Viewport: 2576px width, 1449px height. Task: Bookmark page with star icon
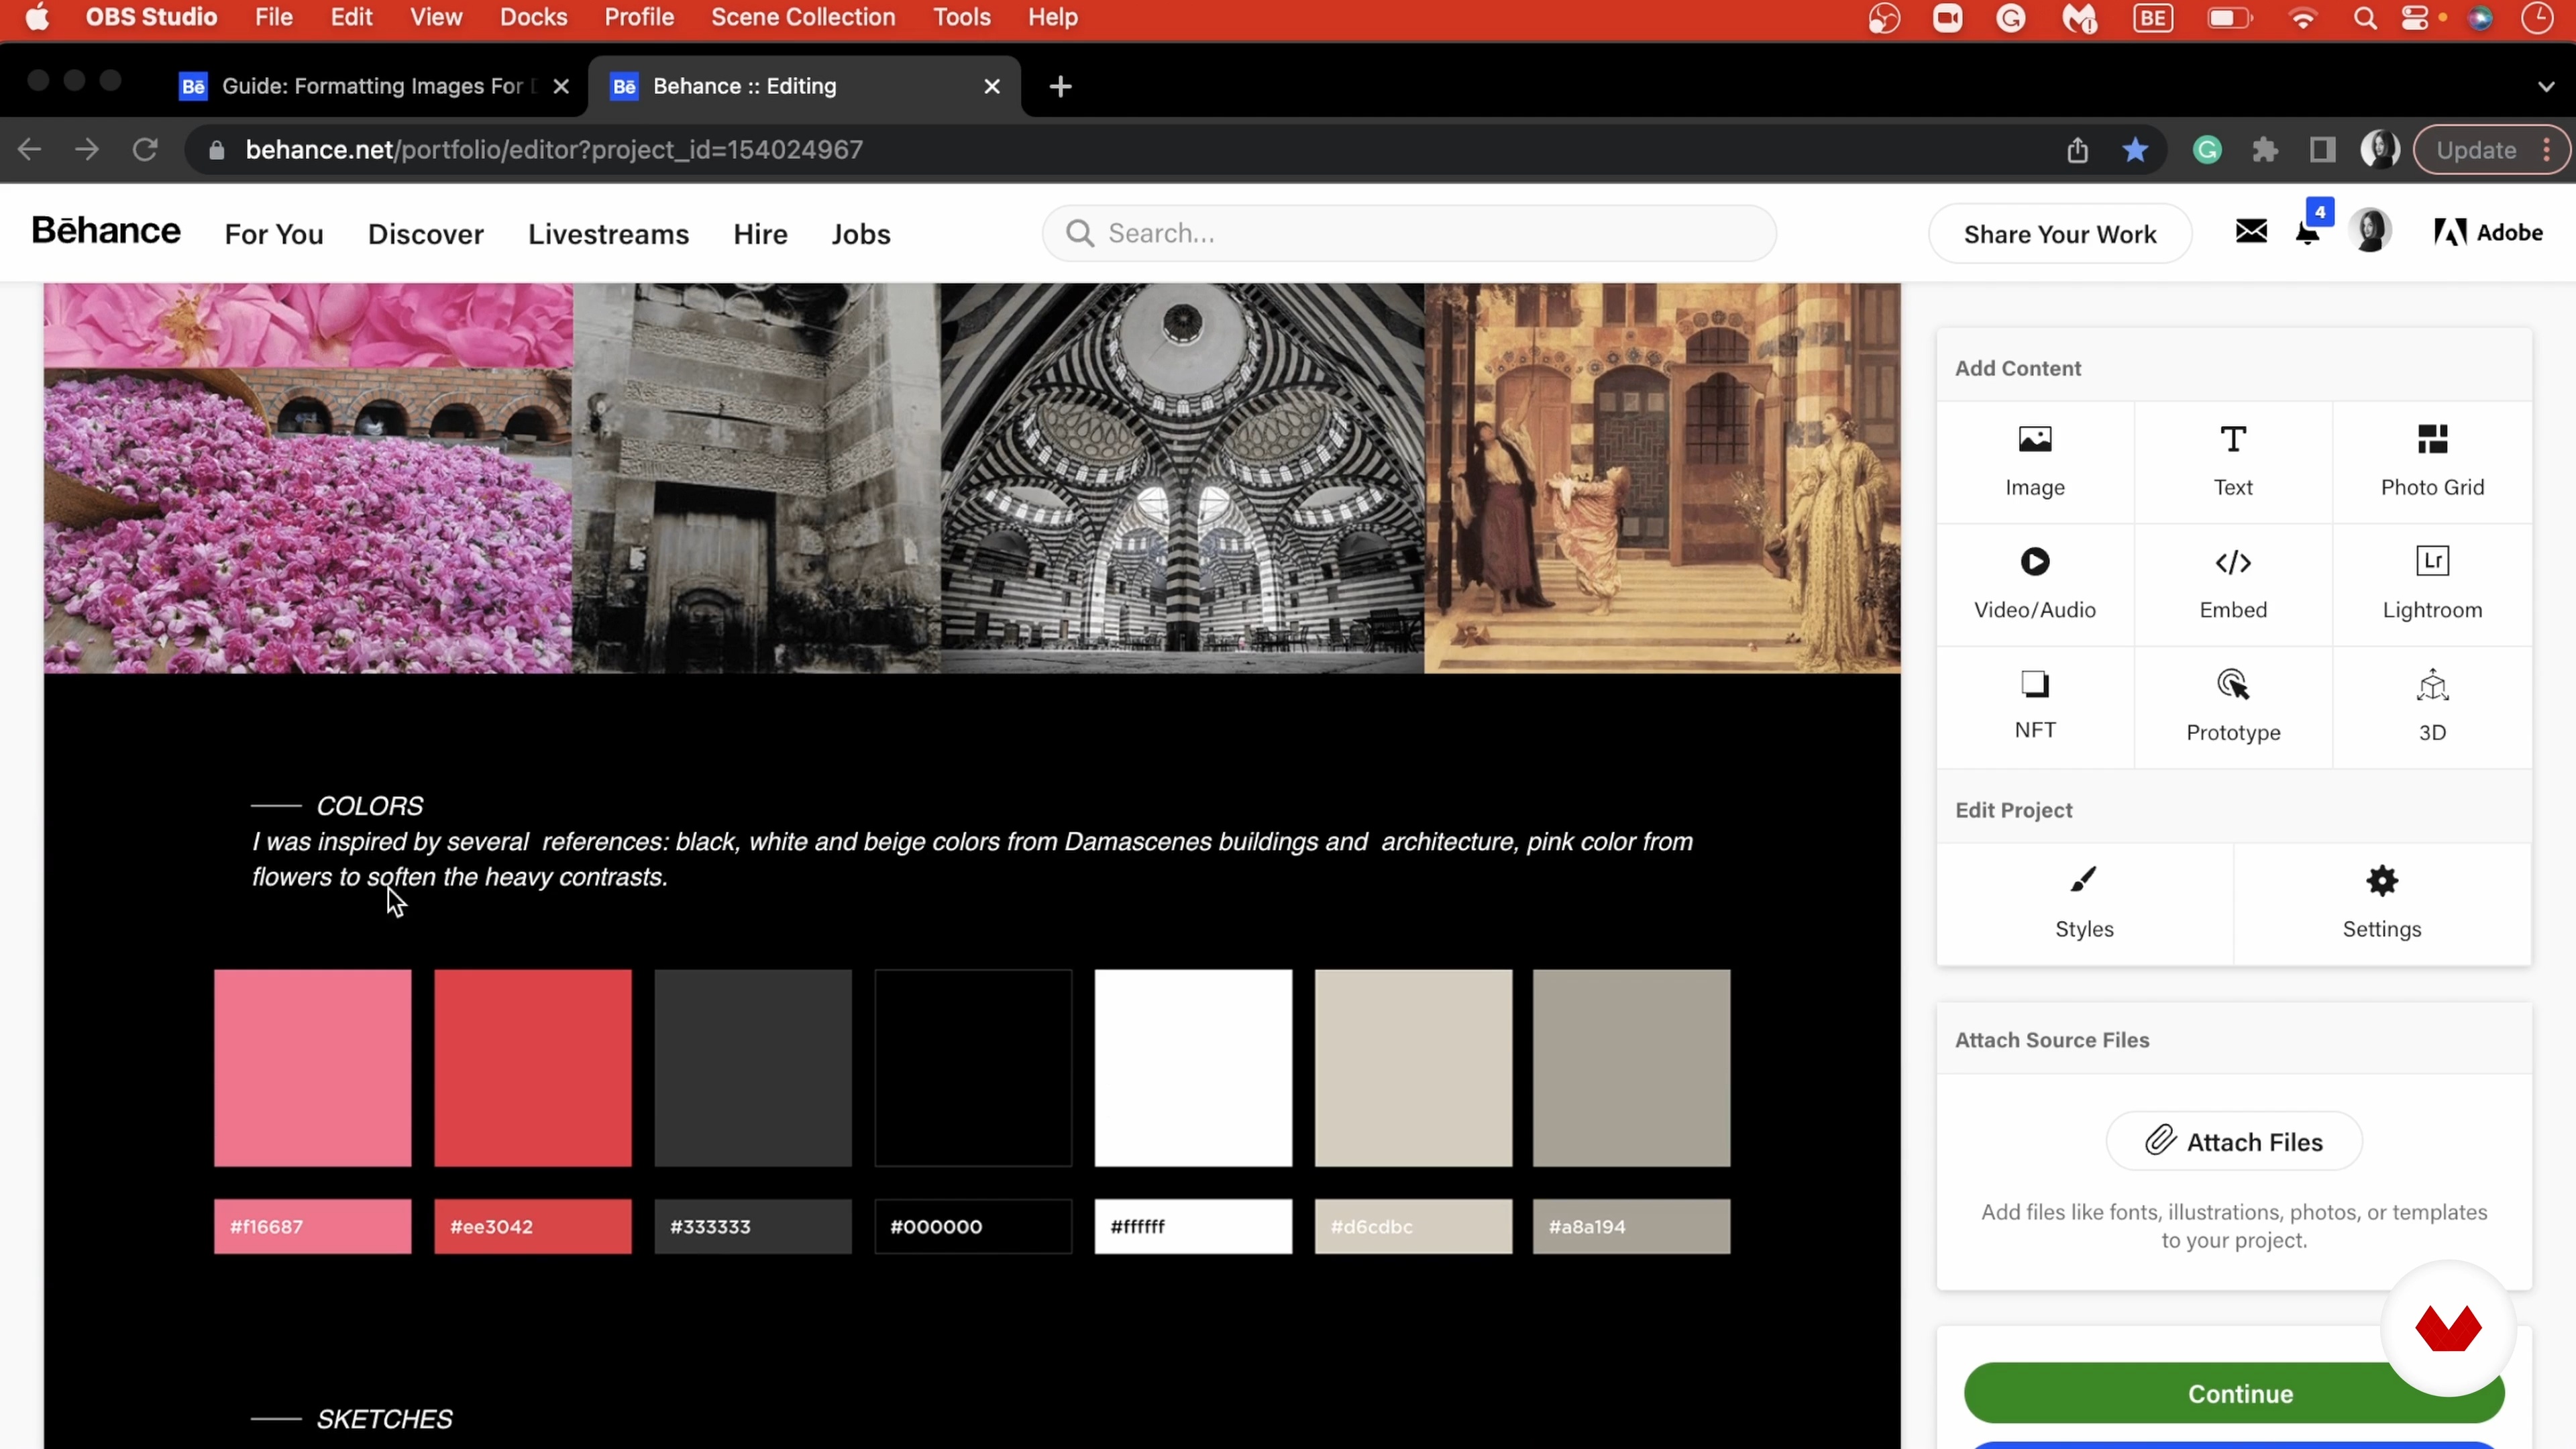click(x=2134, y=150)
